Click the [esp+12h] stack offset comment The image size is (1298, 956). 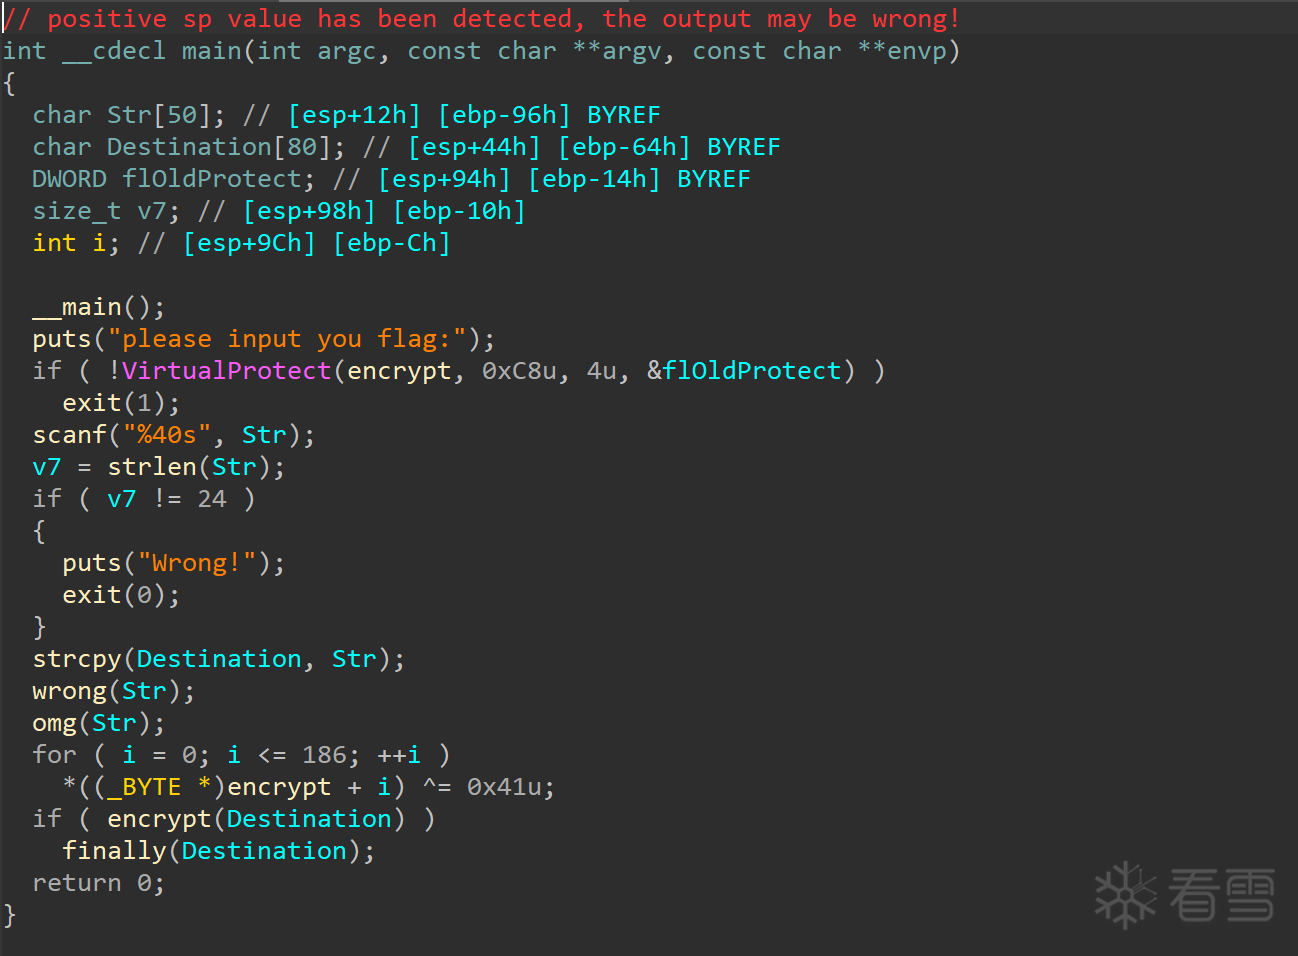[x=354, y=115]
